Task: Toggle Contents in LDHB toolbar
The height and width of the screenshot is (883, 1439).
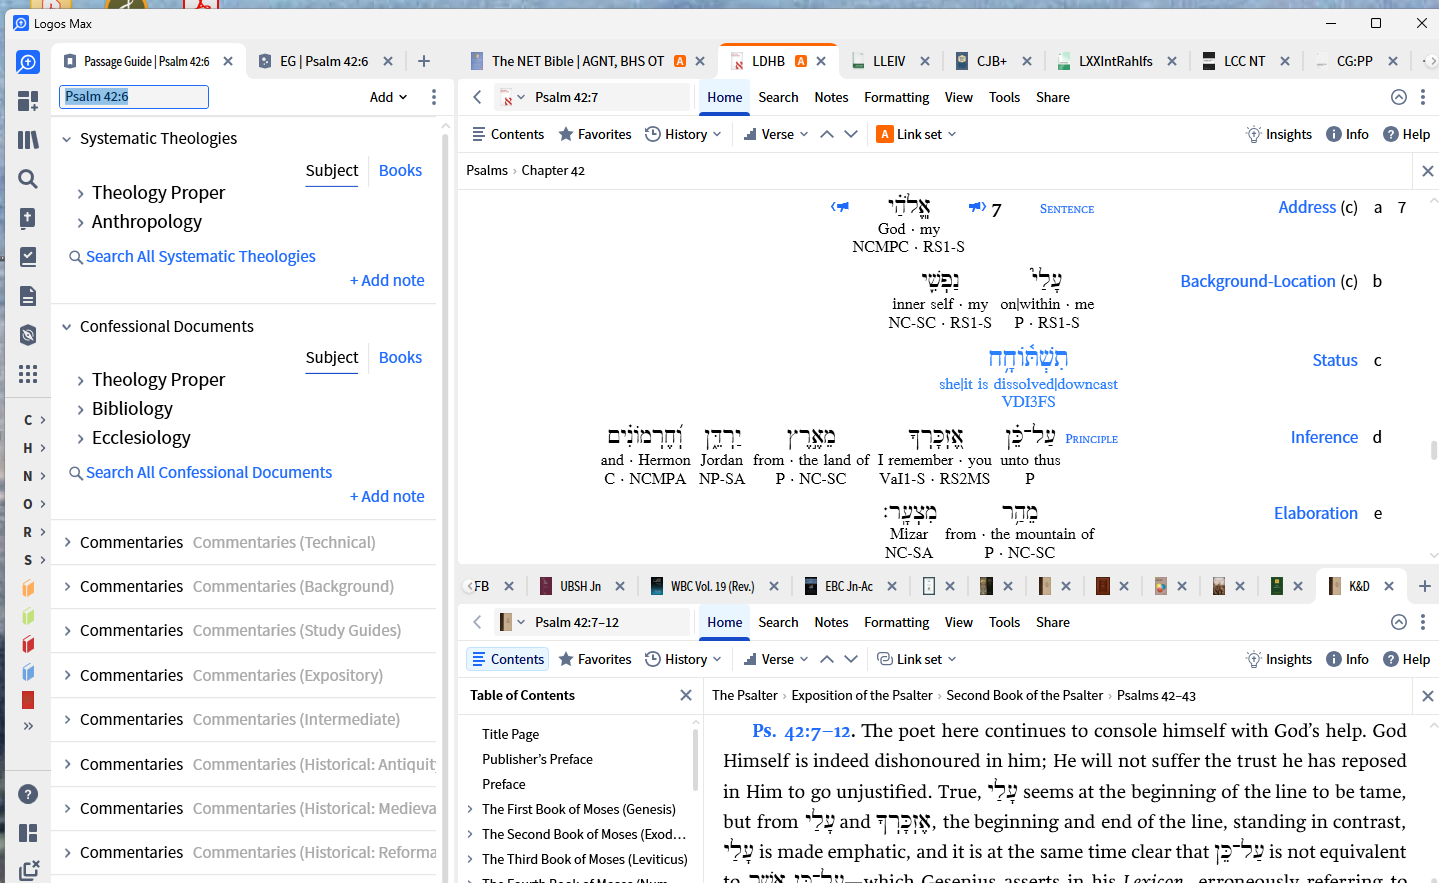Action: (508, 135)
